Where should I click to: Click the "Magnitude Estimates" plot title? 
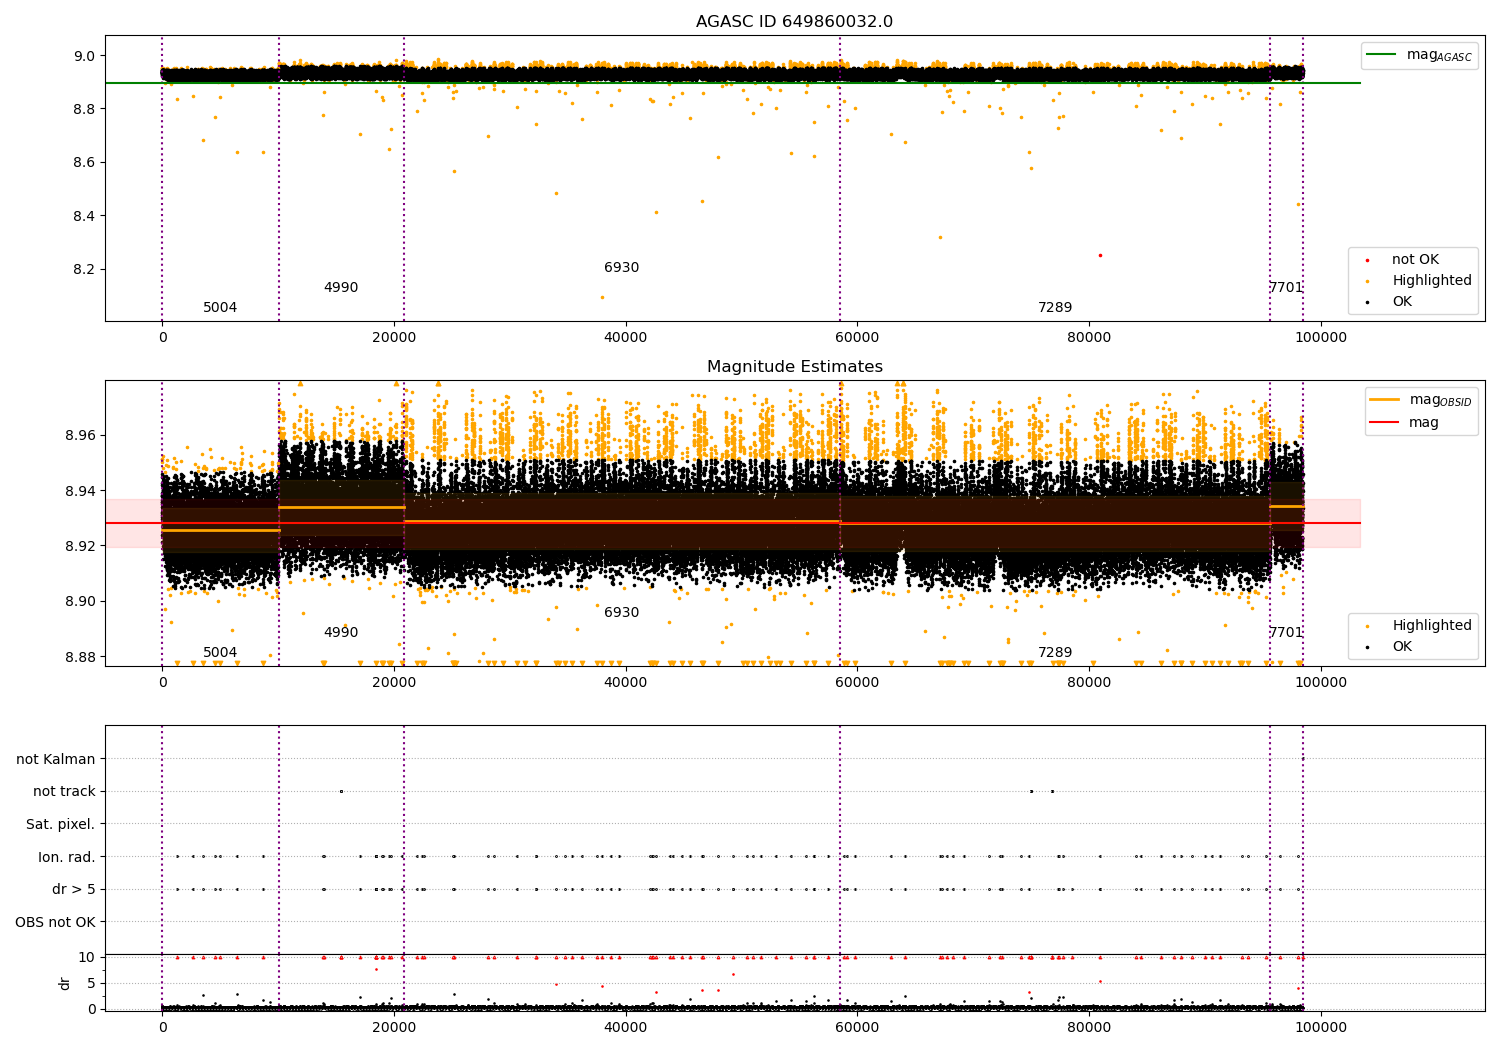[794, 367]
